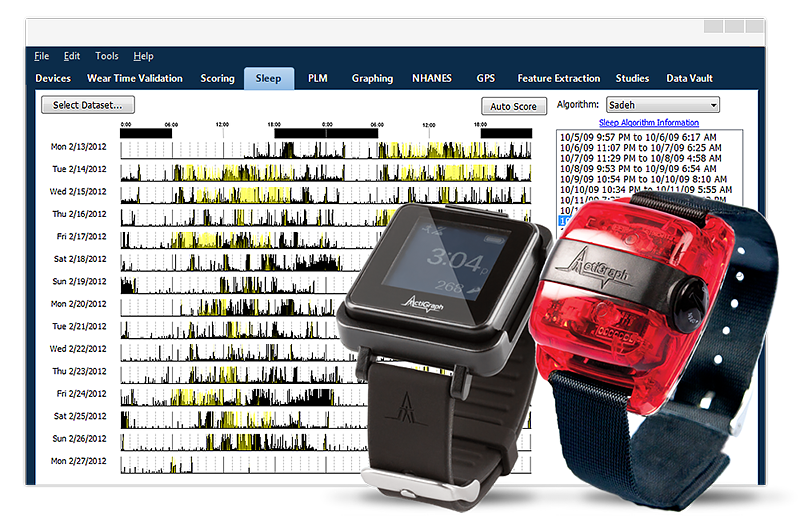This screenshot has height=516, width=800.
Task: Switch to the PLM tab
Action: [x=317, y=78]
